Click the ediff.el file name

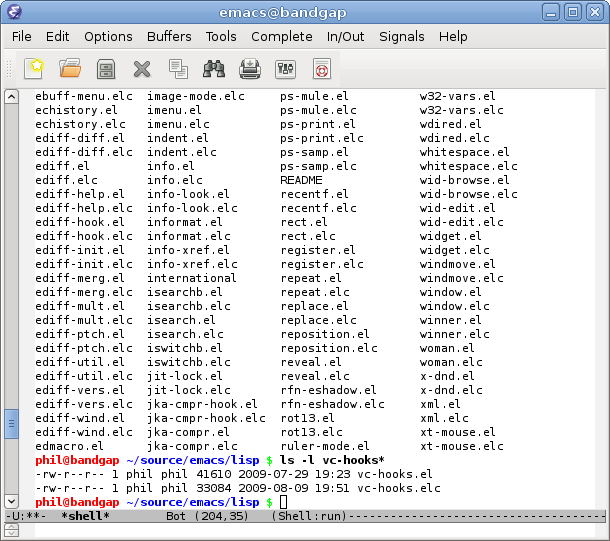[62, 166]
